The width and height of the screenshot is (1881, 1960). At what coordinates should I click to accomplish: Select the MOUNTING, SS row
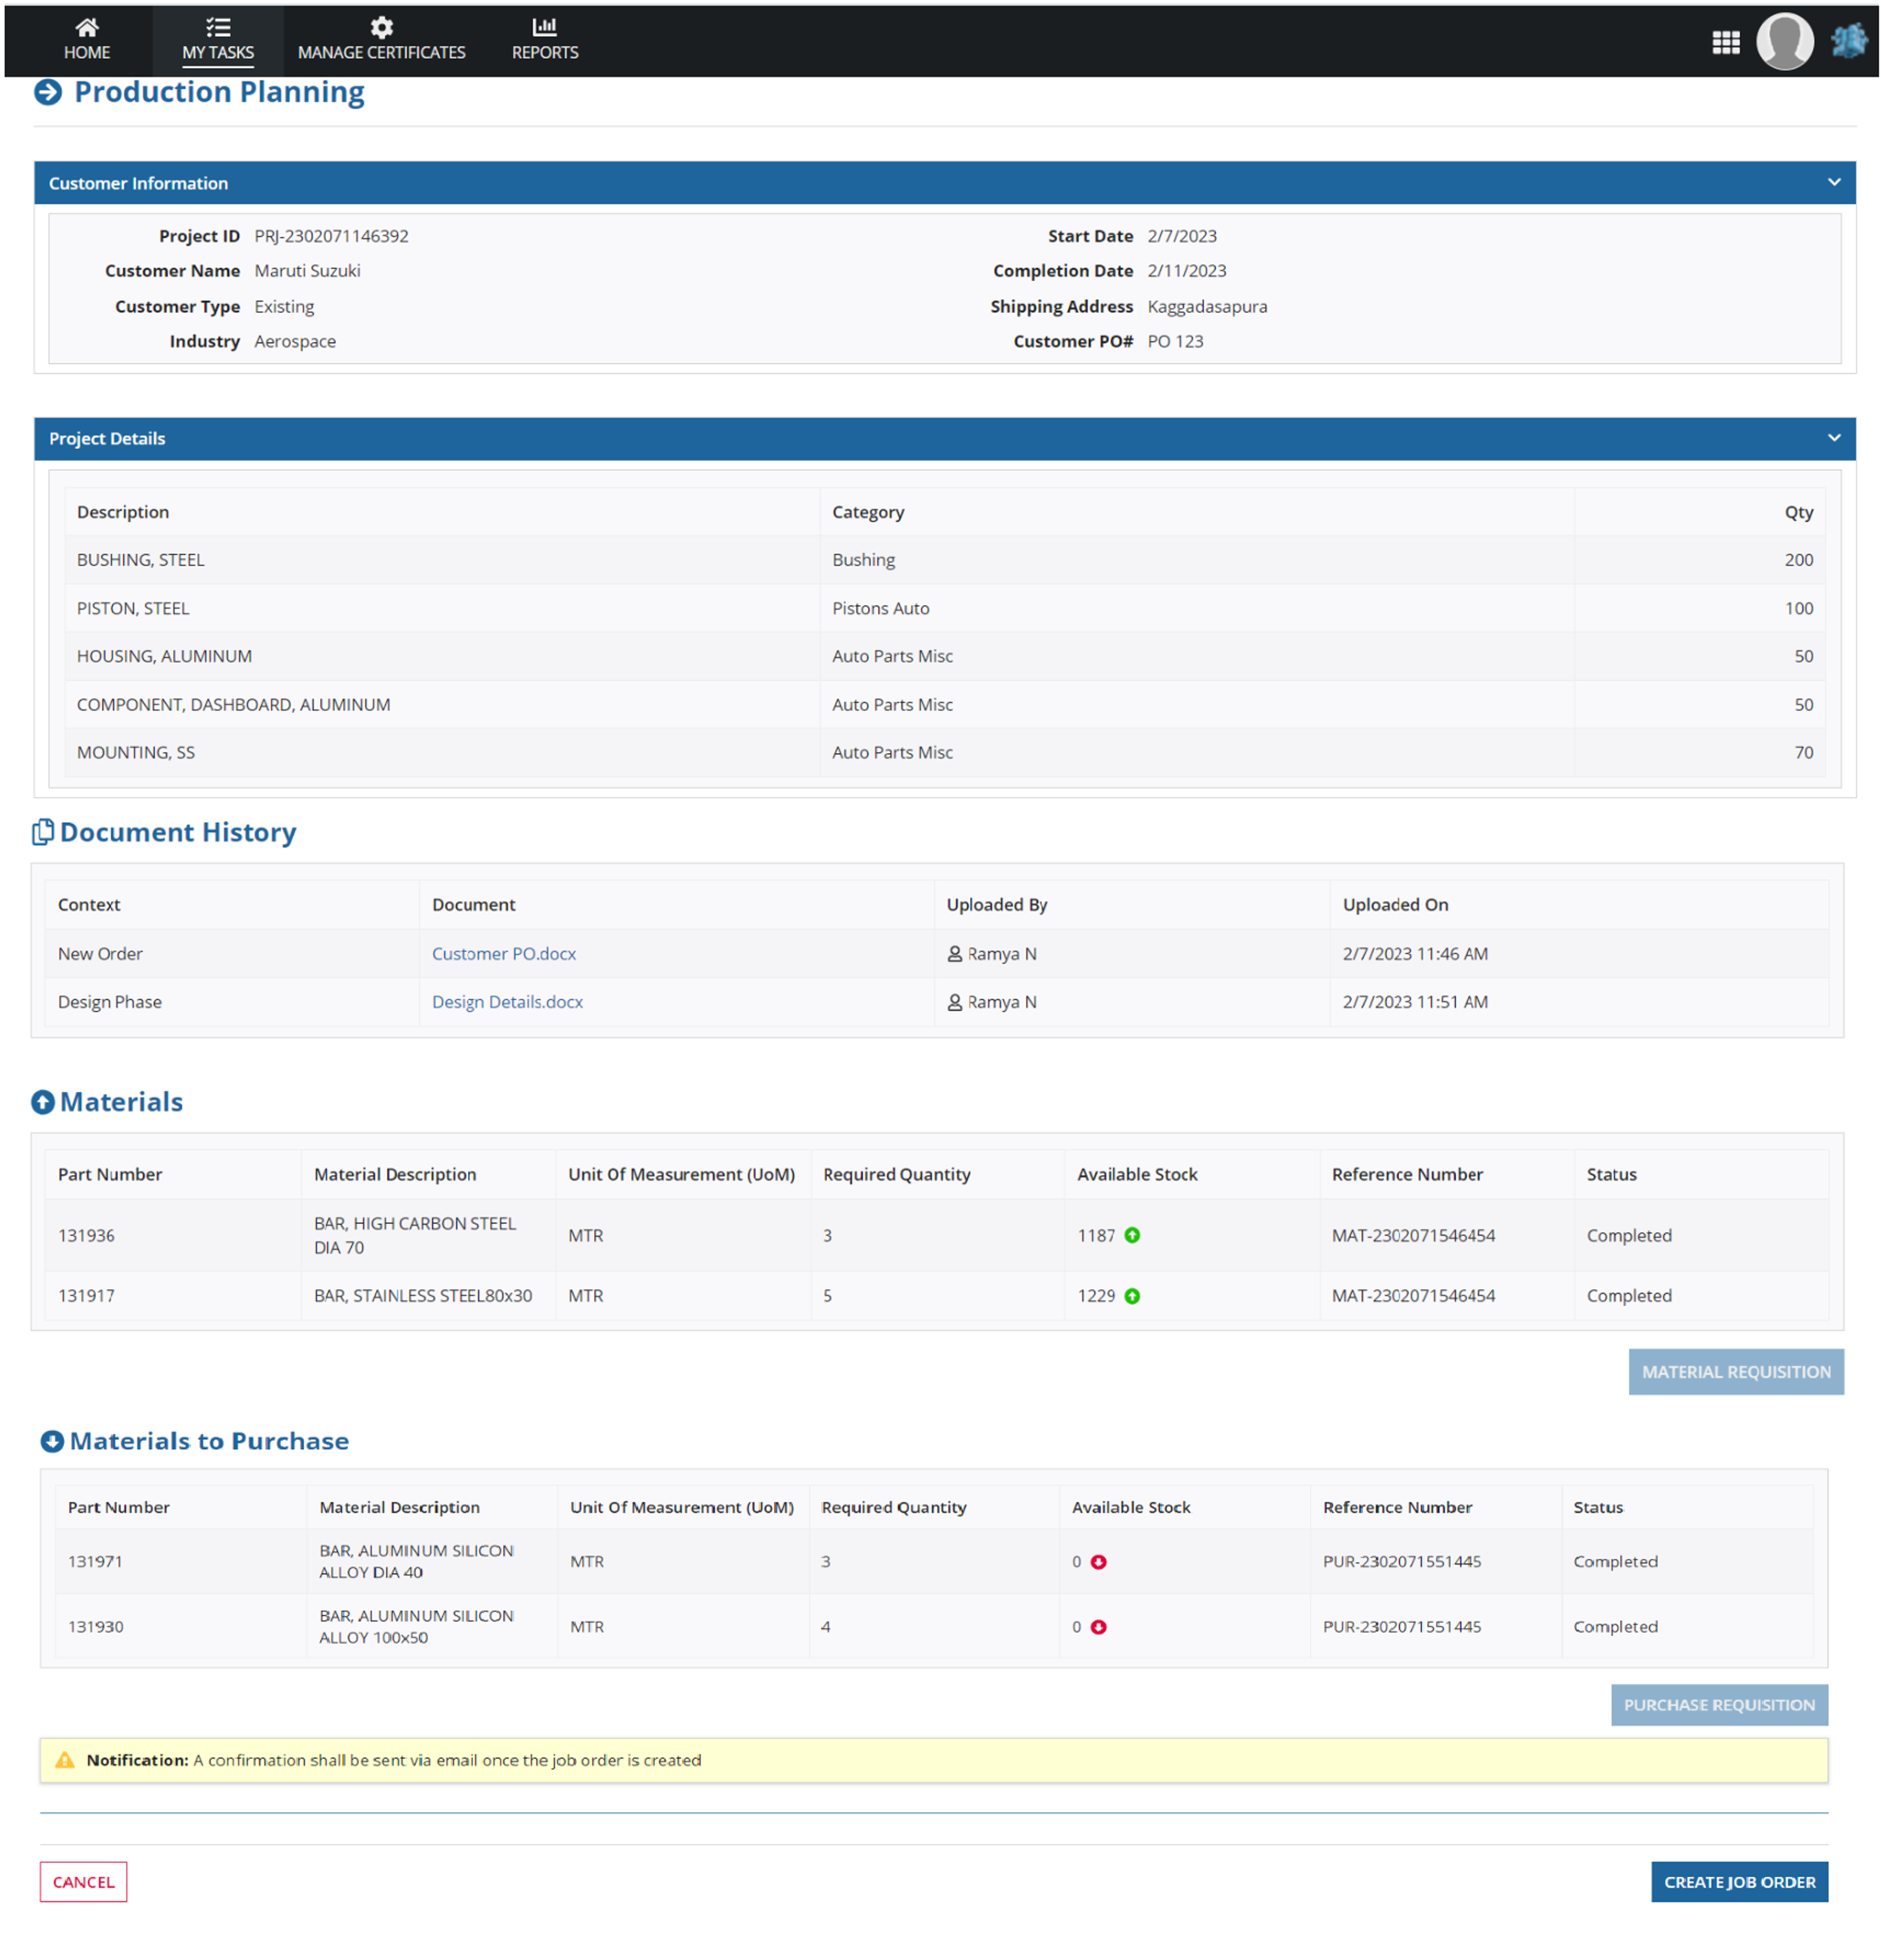pyautogui.click(x=944, y=752)
